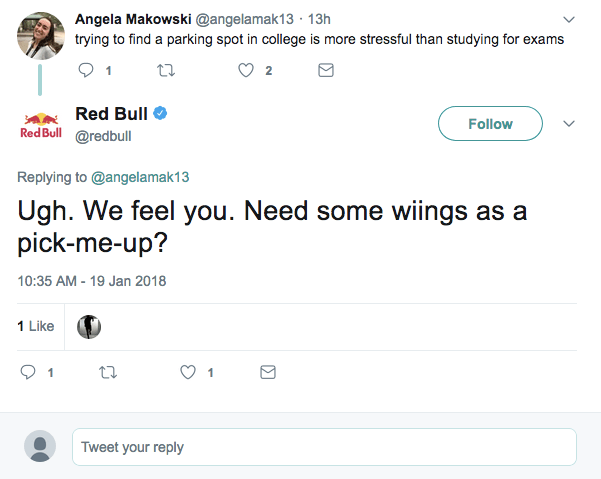601x479 pixels.
Task: Like Angela's tweet with heart icon
Action: tap(246, 70)
